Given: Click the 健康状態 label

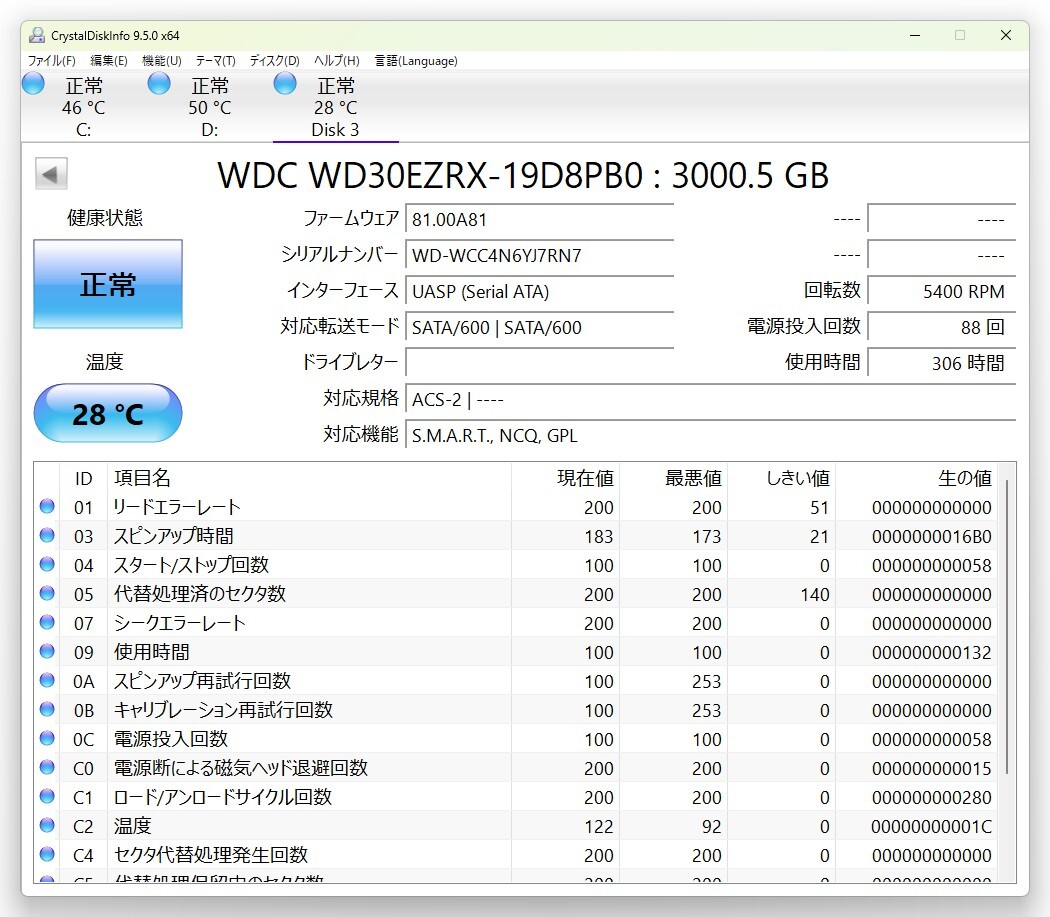Looking at the screenshot, I should click(x=105, y=218).
